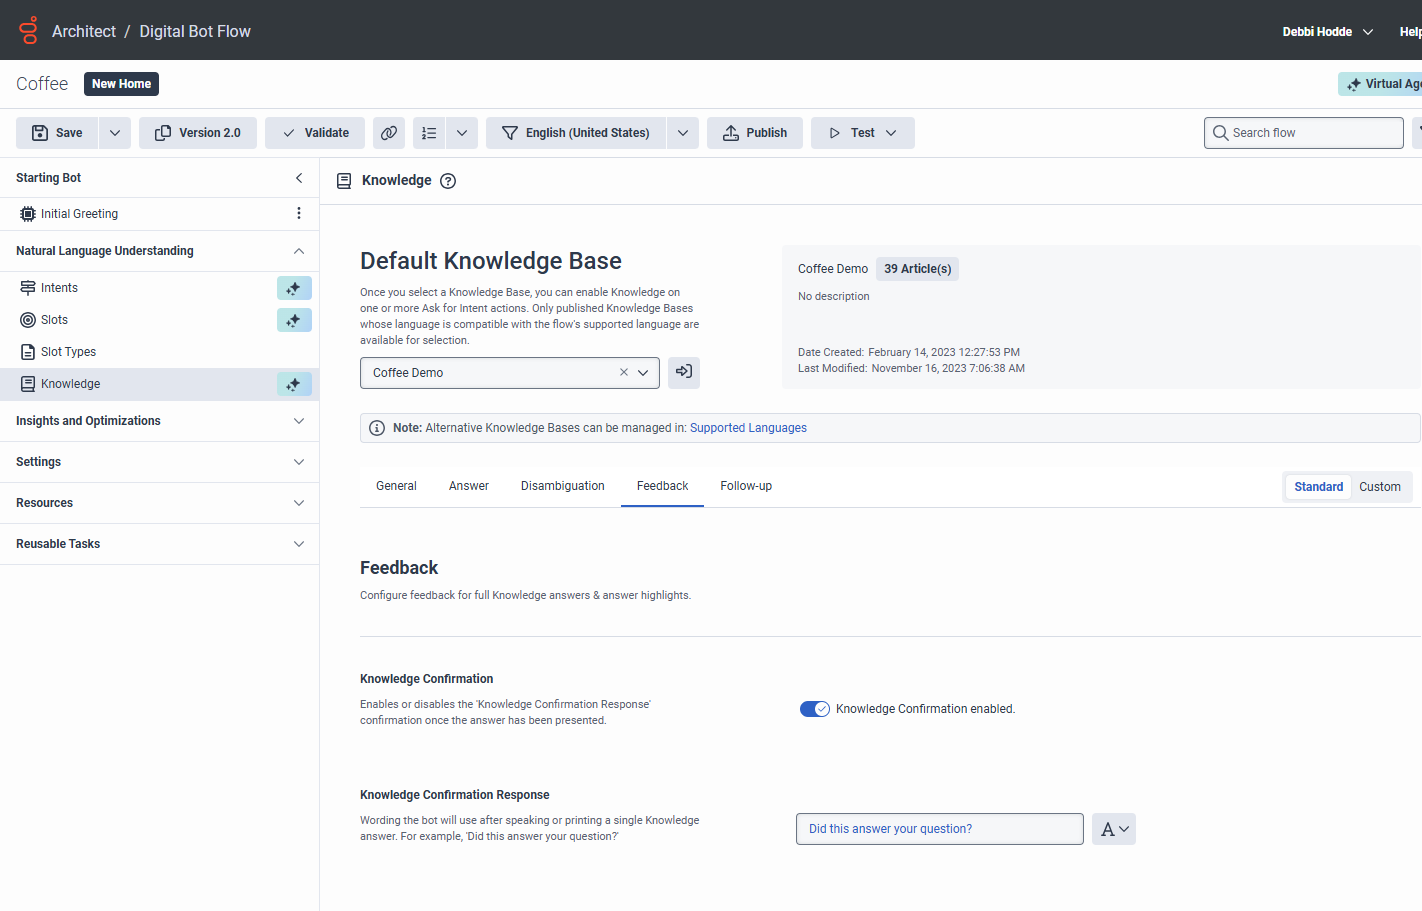Click the Architect breadcrumb
This screenshot has width=1422, height=911.
[x=84, y=32]
